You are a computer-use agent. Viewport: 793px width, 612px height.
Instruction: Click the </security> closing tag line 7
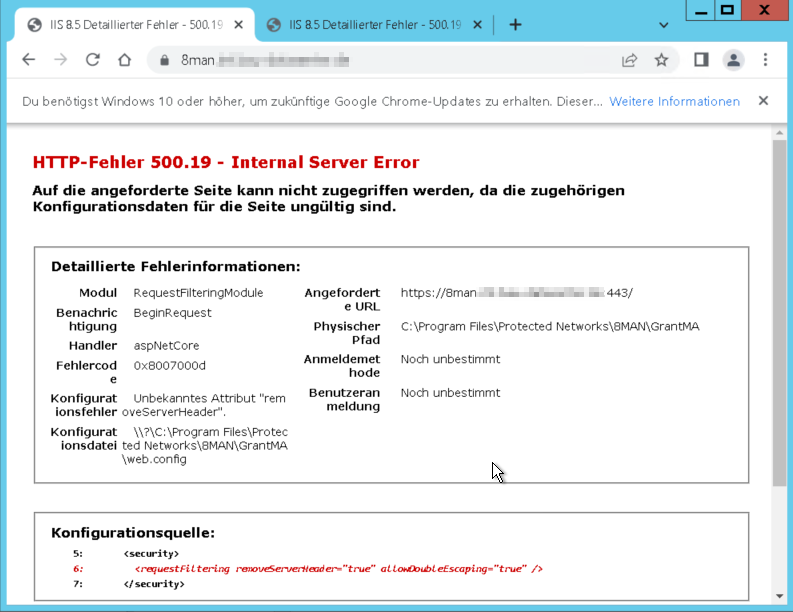click(x=154, y=584)
